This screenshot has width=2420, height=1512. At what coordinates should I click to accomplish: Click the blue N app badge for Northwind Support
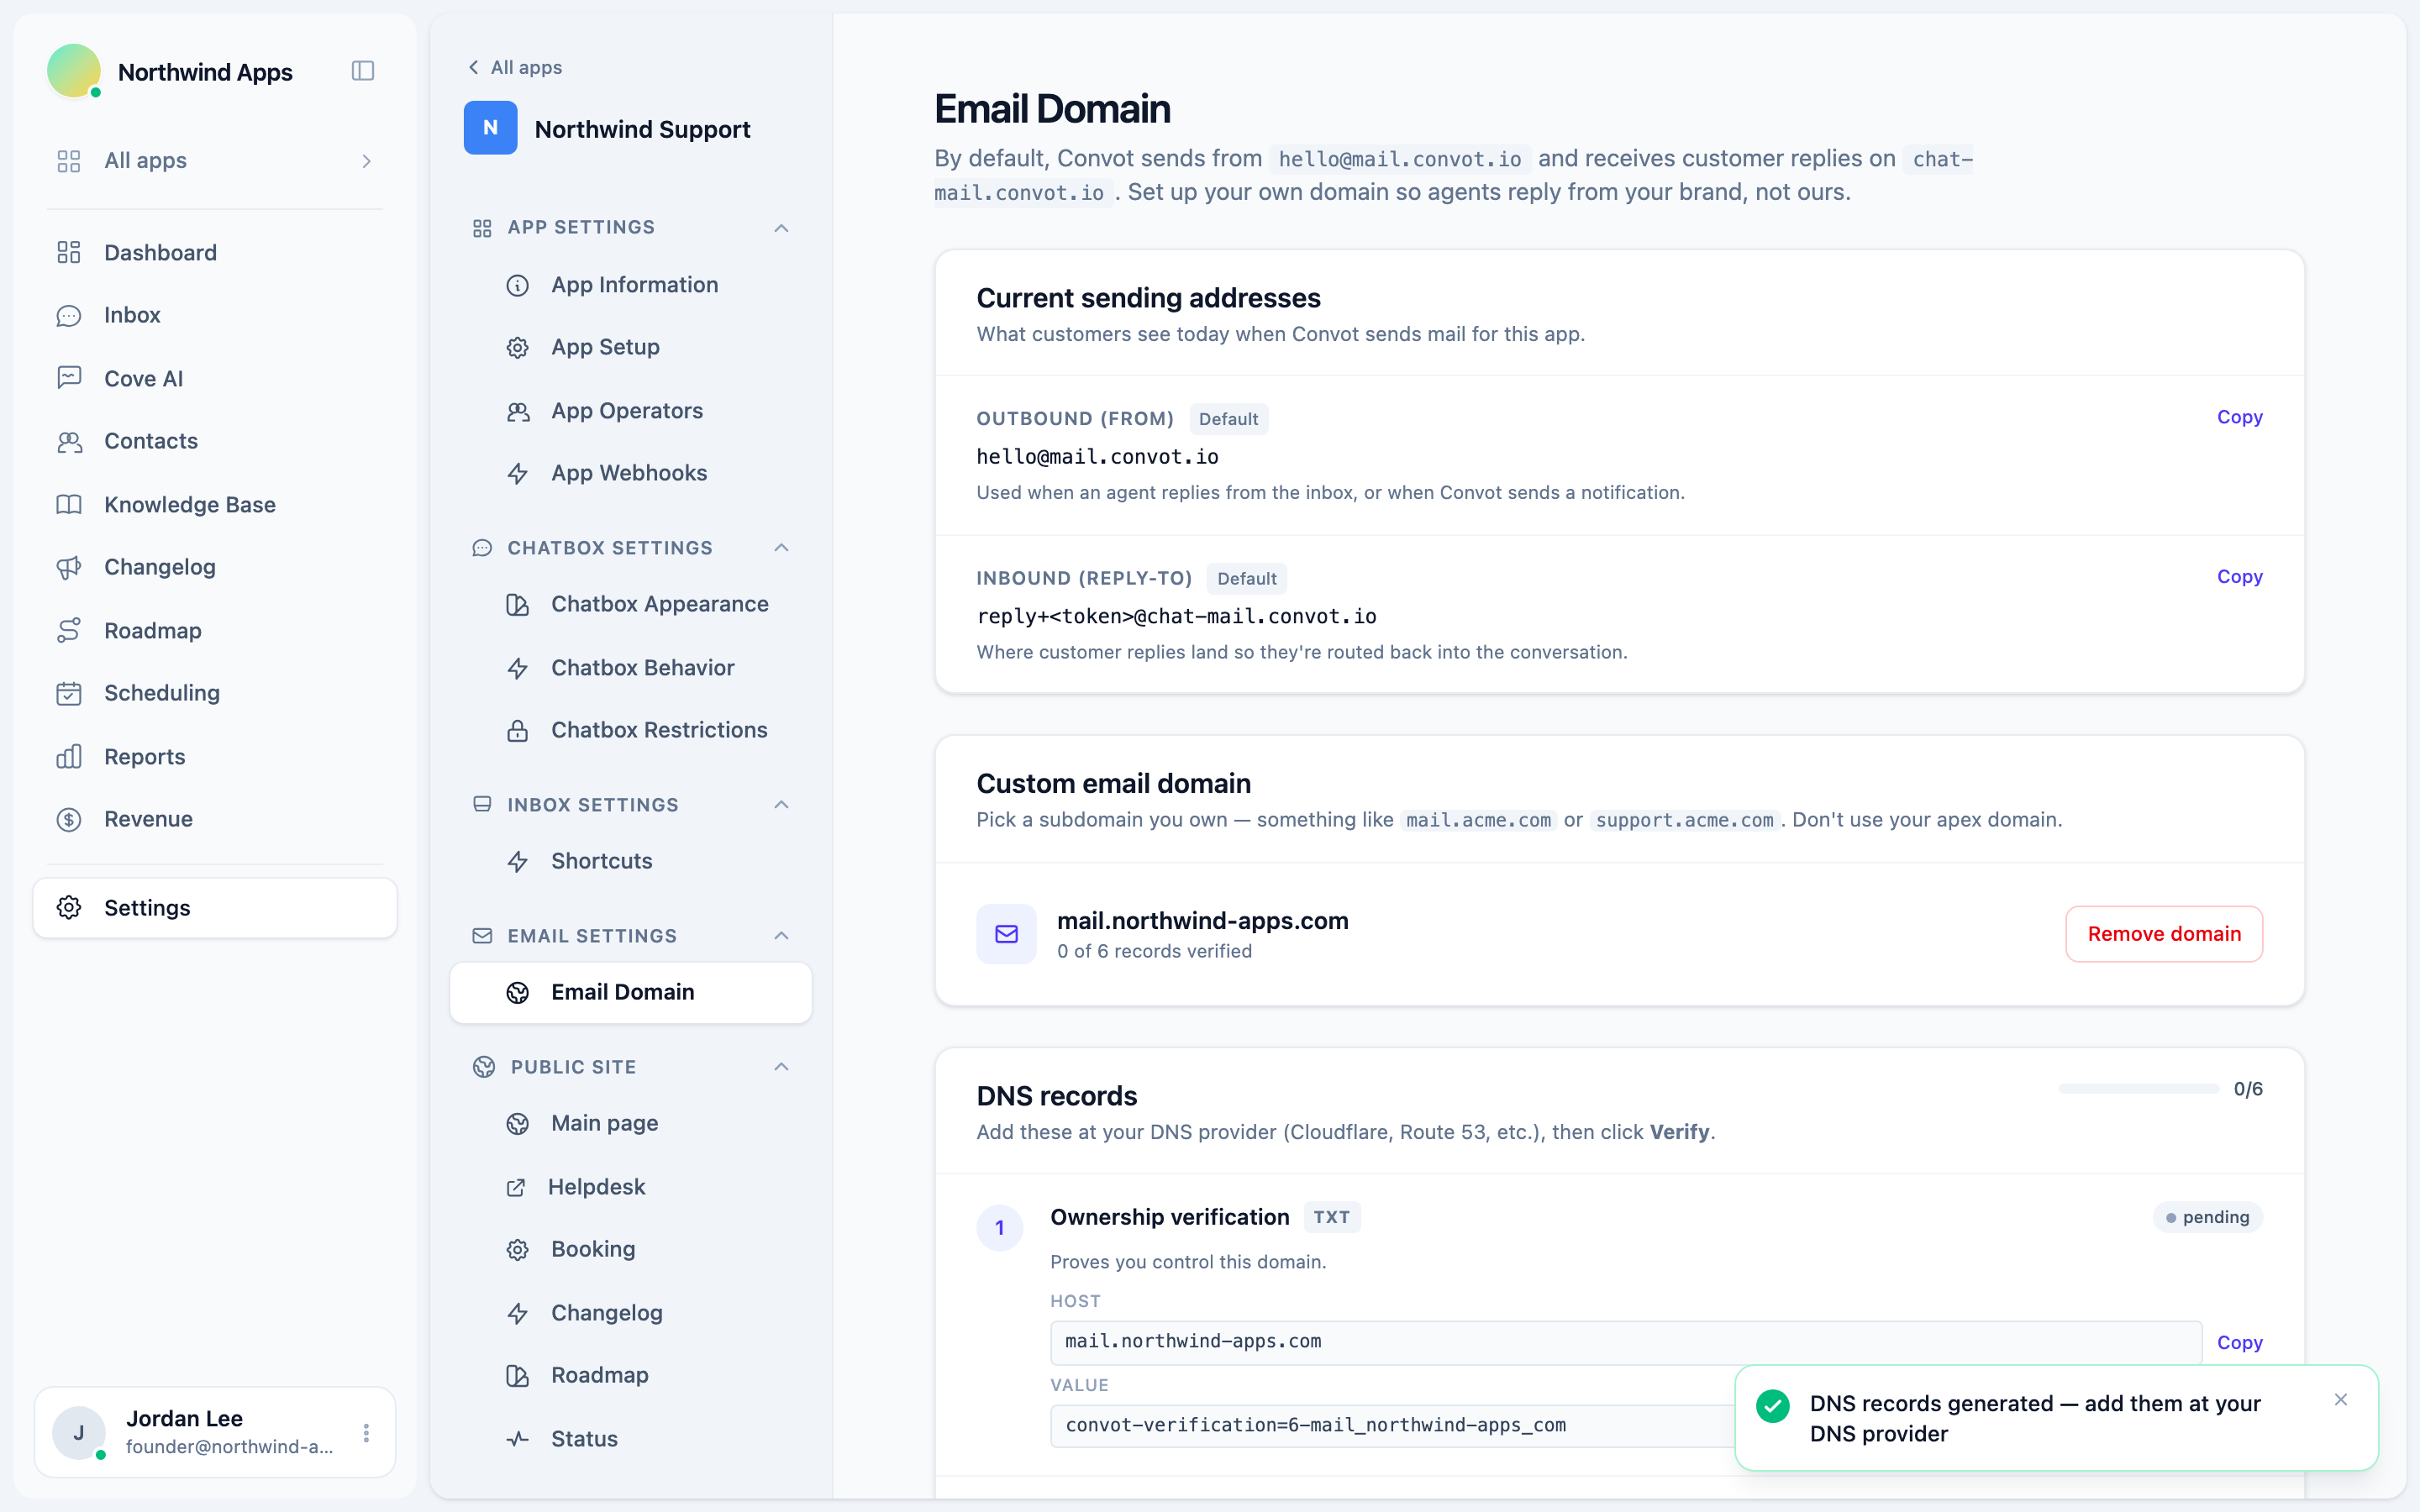[x=490, y=128]
